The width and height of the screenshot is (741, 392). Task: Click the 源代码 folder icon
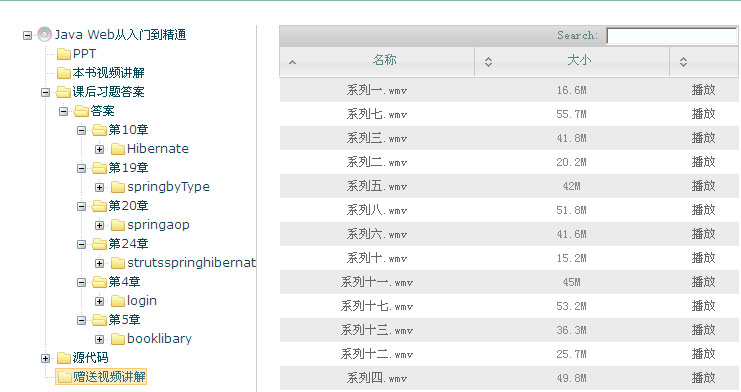click(x=64, y=358)
